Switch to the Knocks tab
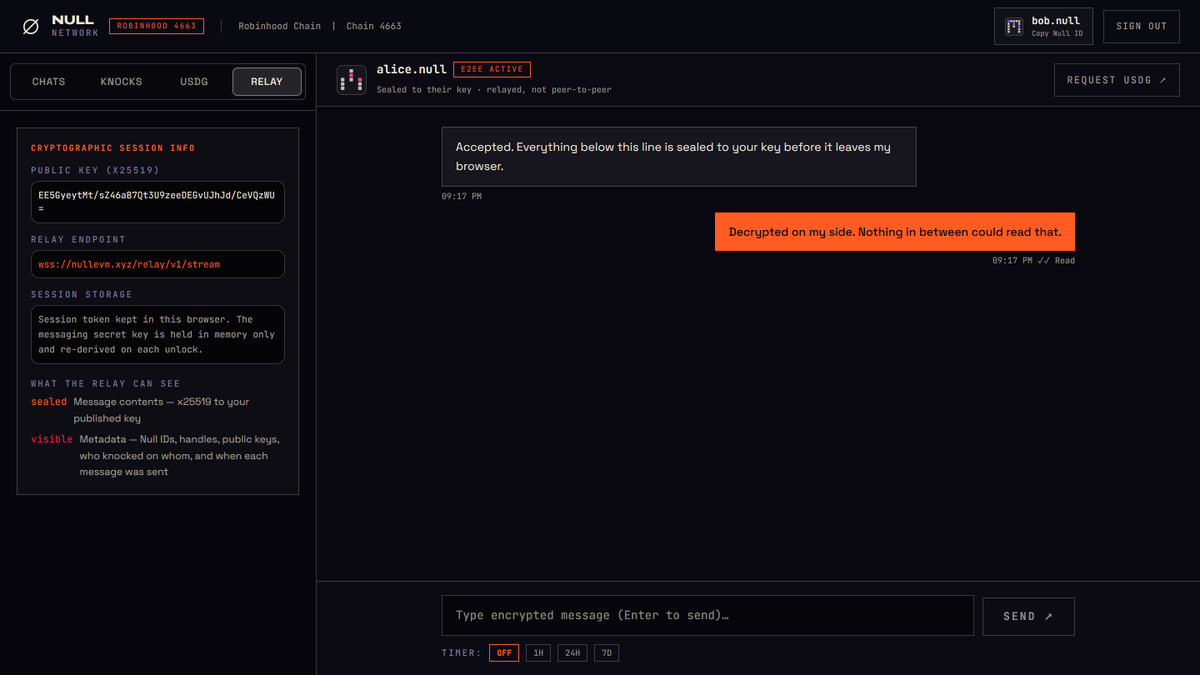 pos(121,81)
